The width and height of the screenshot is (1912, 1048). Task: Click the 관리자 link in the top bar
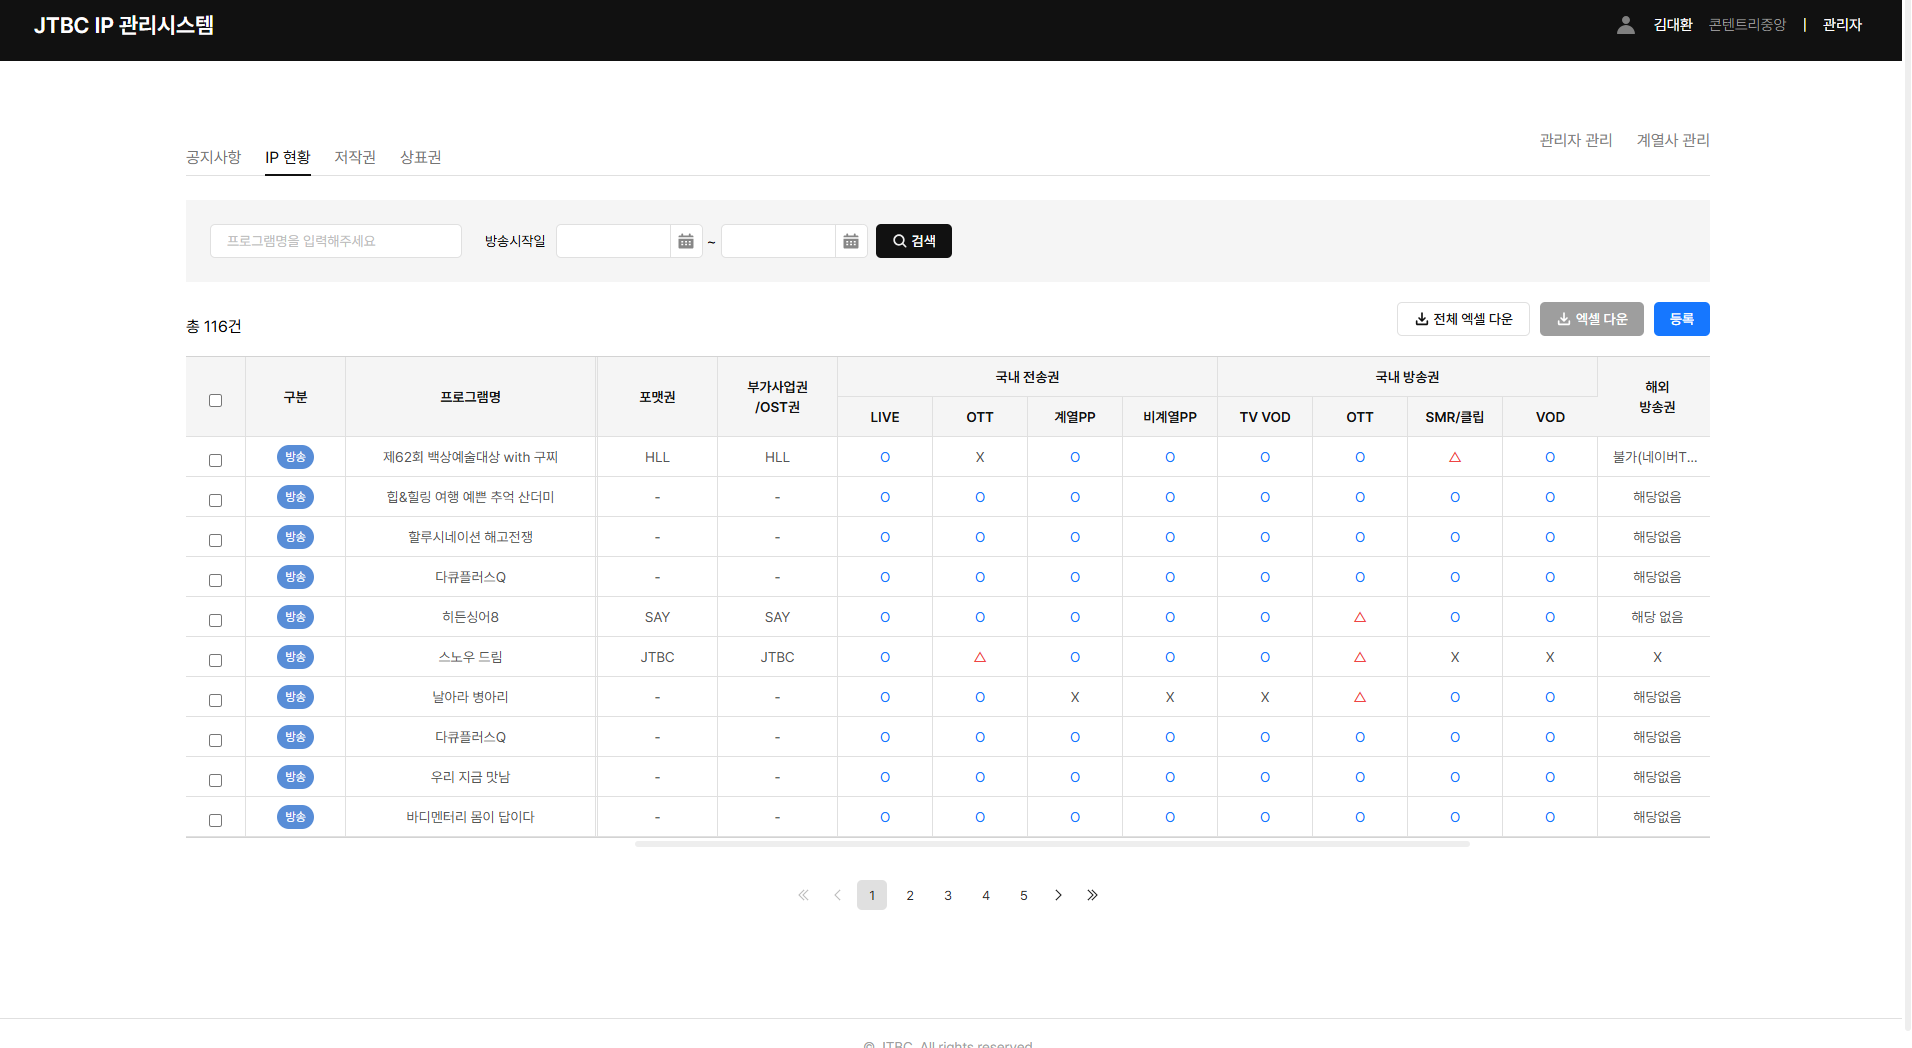(1842, 25)
